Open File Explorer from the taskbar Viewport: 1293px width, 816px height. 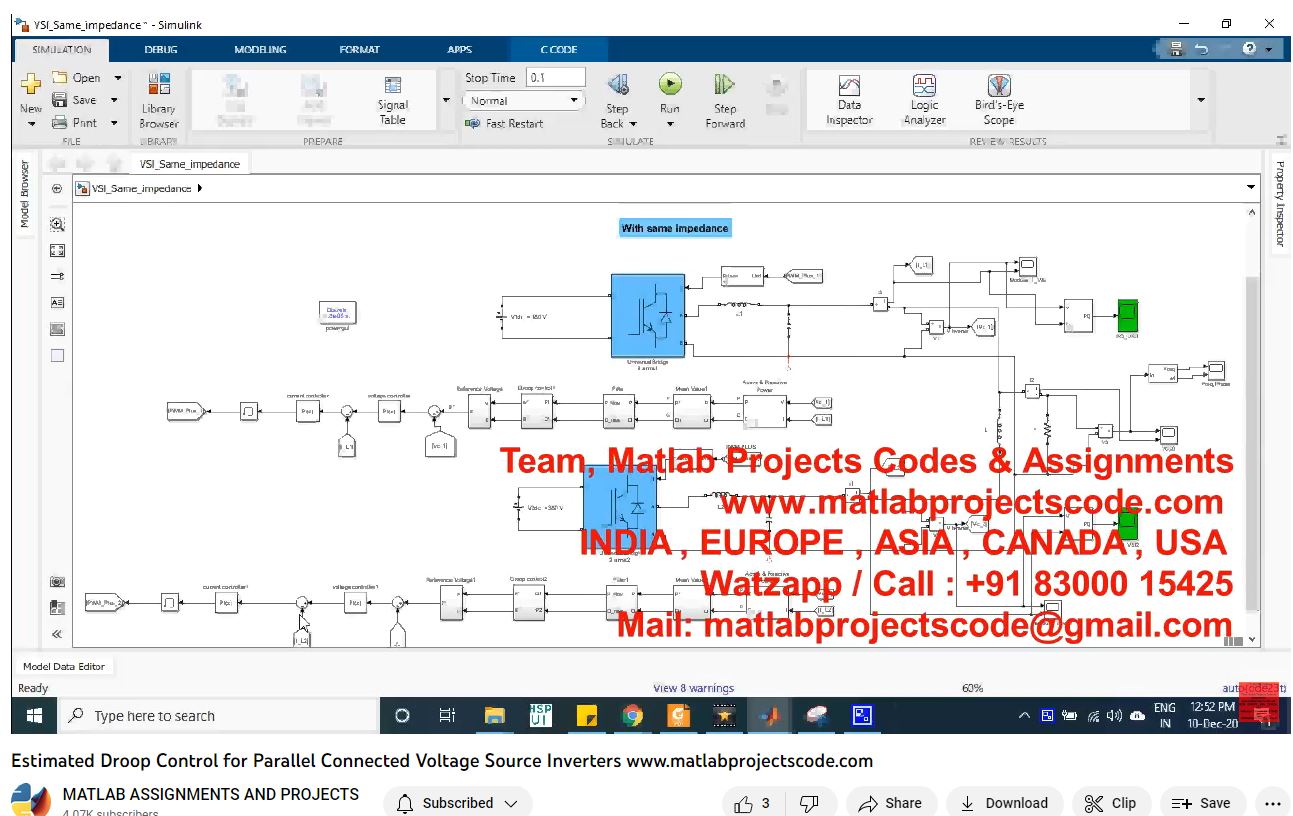tap(495, 716)
